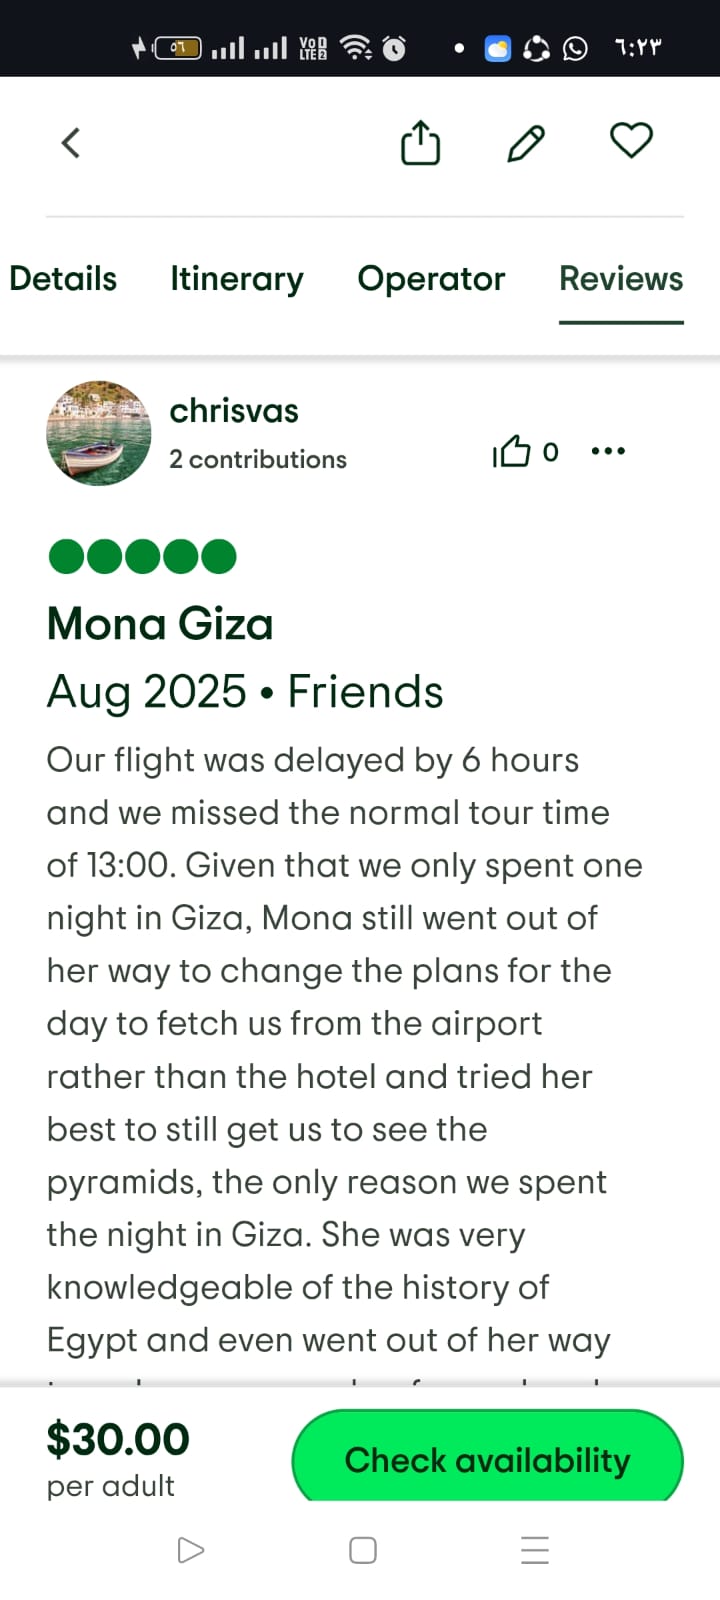This screenshot has width=720, height=1600.
Task: Open the three-dot review options menu
Action: coord(608,452)
